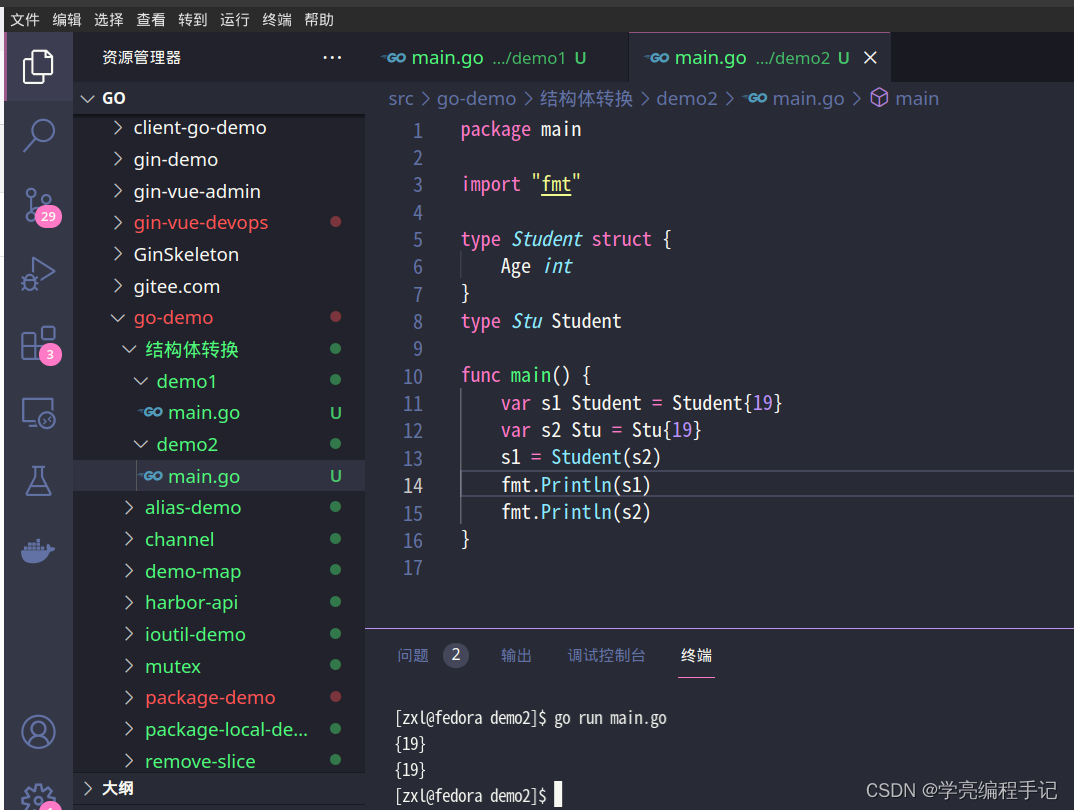Screen dimensions: 1074x810
Task: Open the Search magnifier in activity bar
Action: [38, 135]
